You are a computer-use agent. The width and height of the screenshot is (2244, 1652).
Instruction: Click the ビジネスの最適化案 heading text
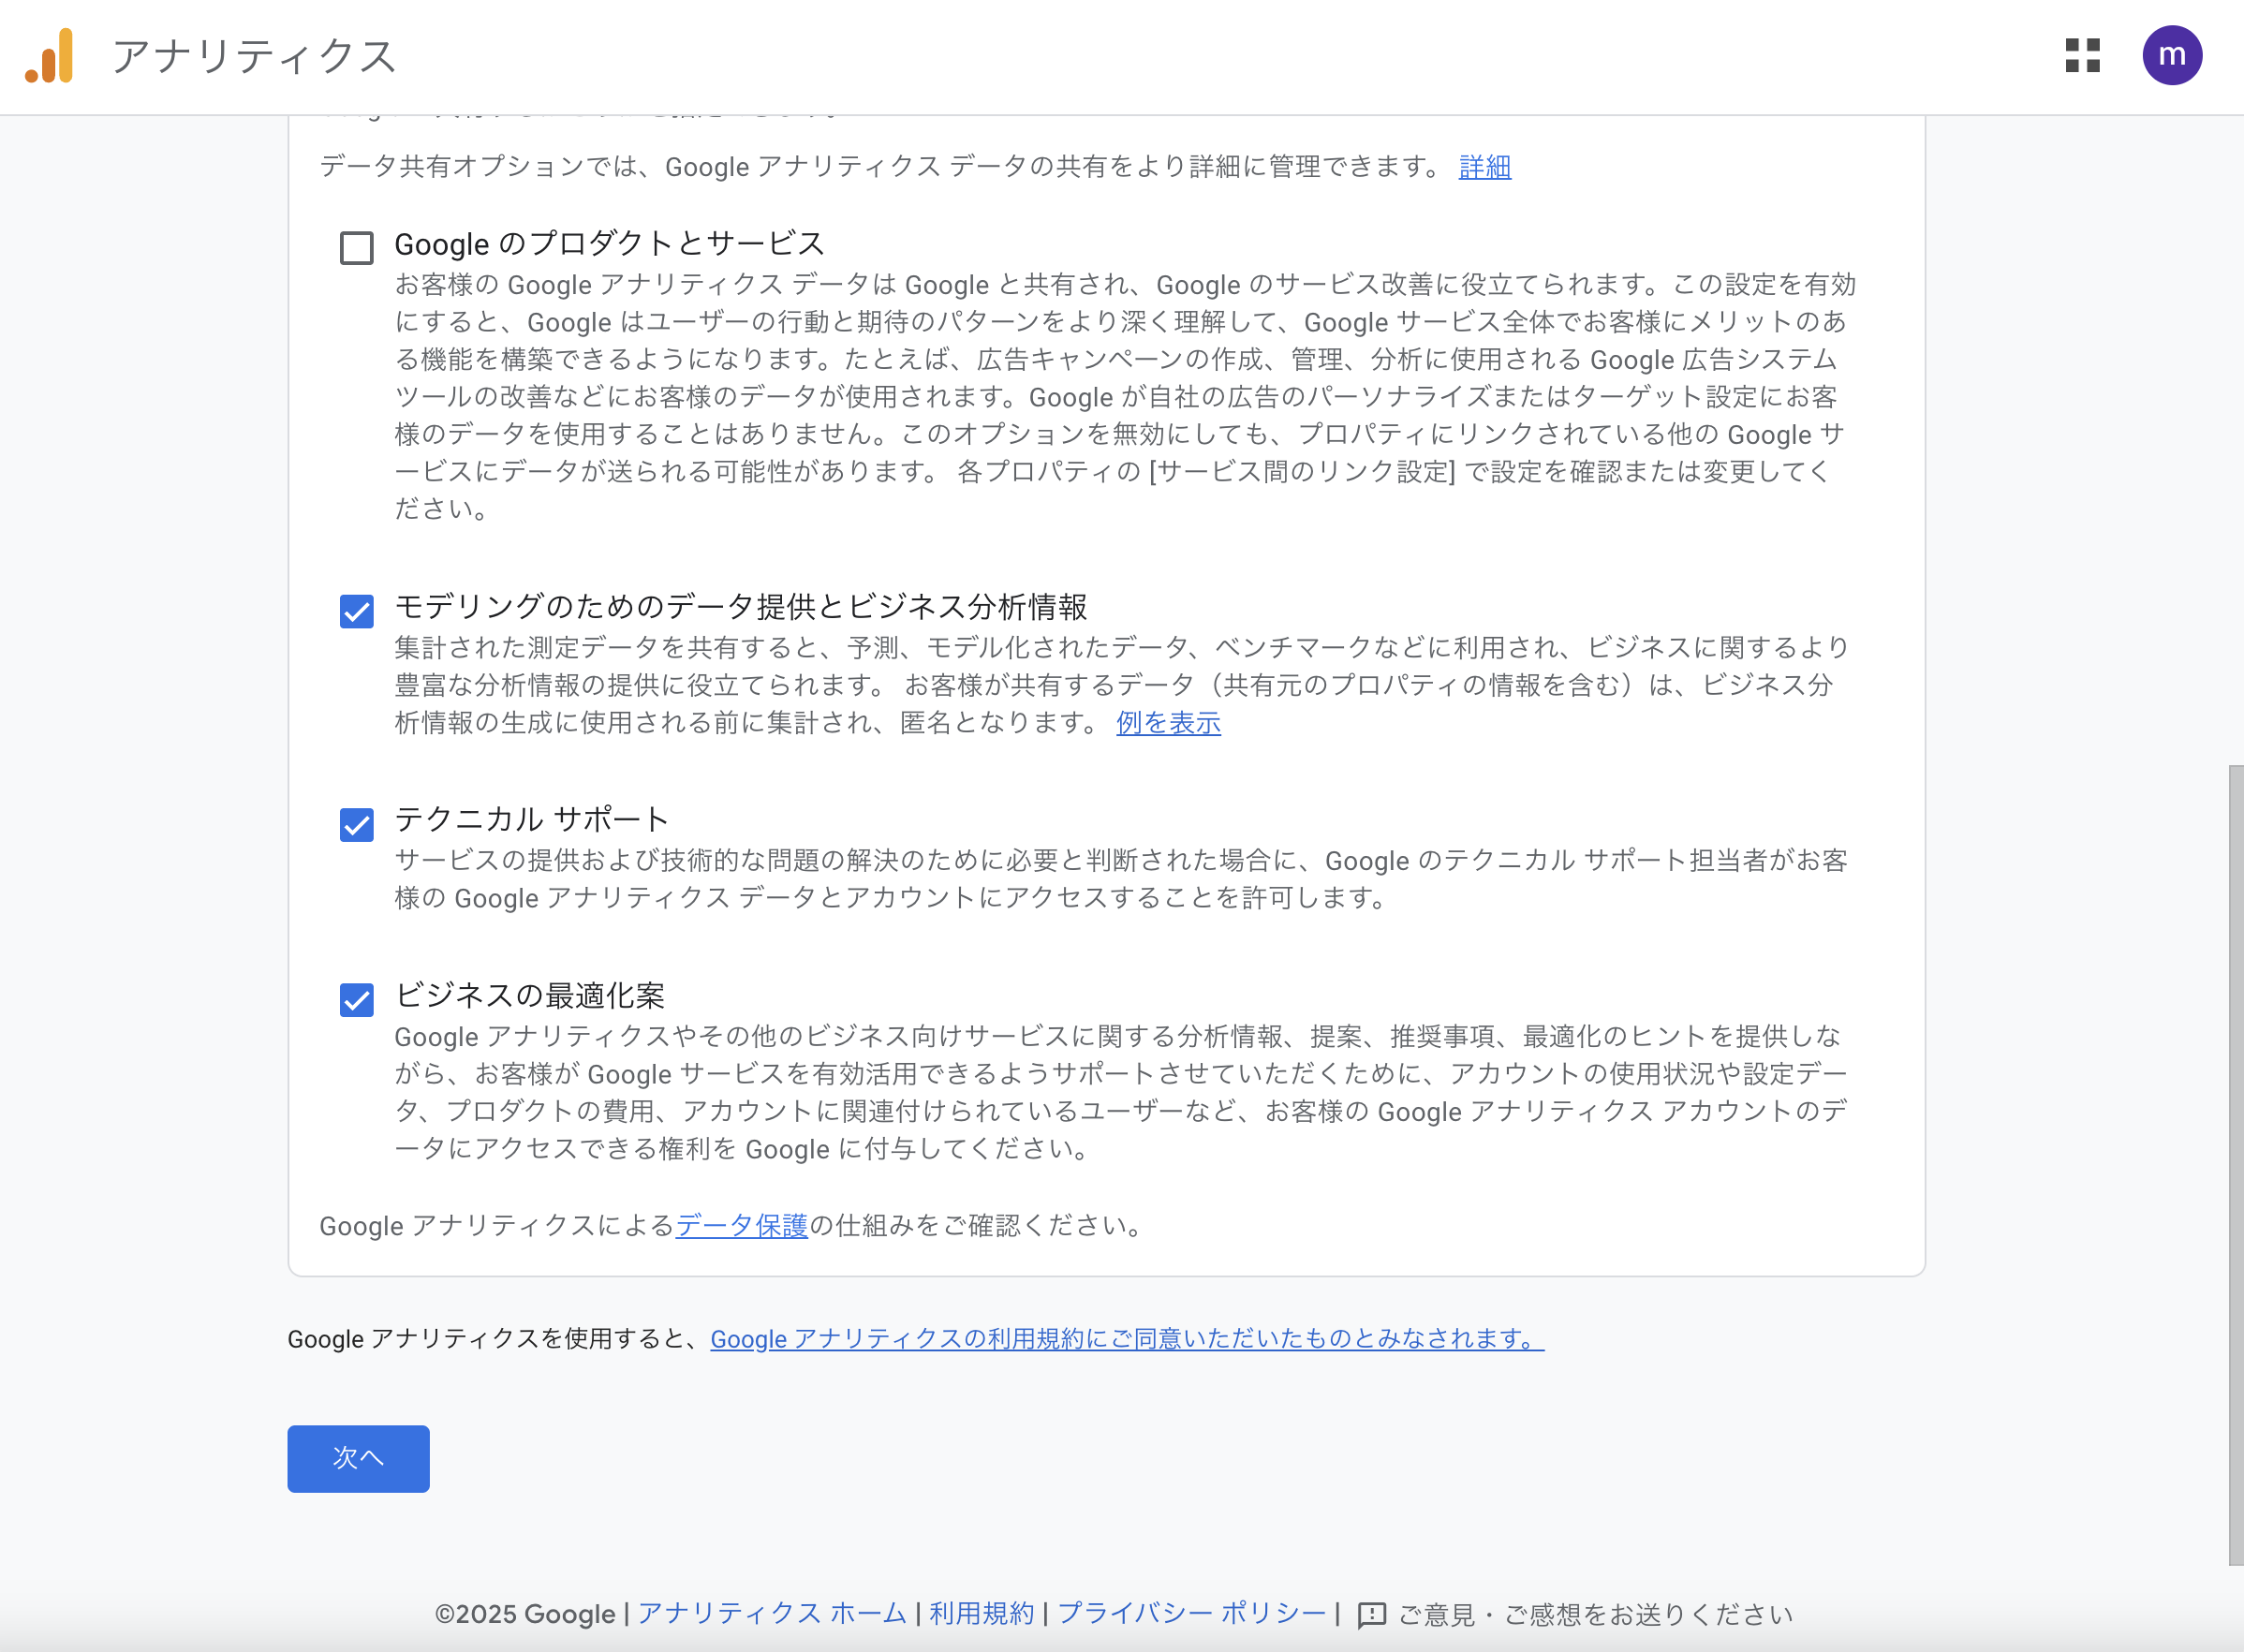(530, 995)
